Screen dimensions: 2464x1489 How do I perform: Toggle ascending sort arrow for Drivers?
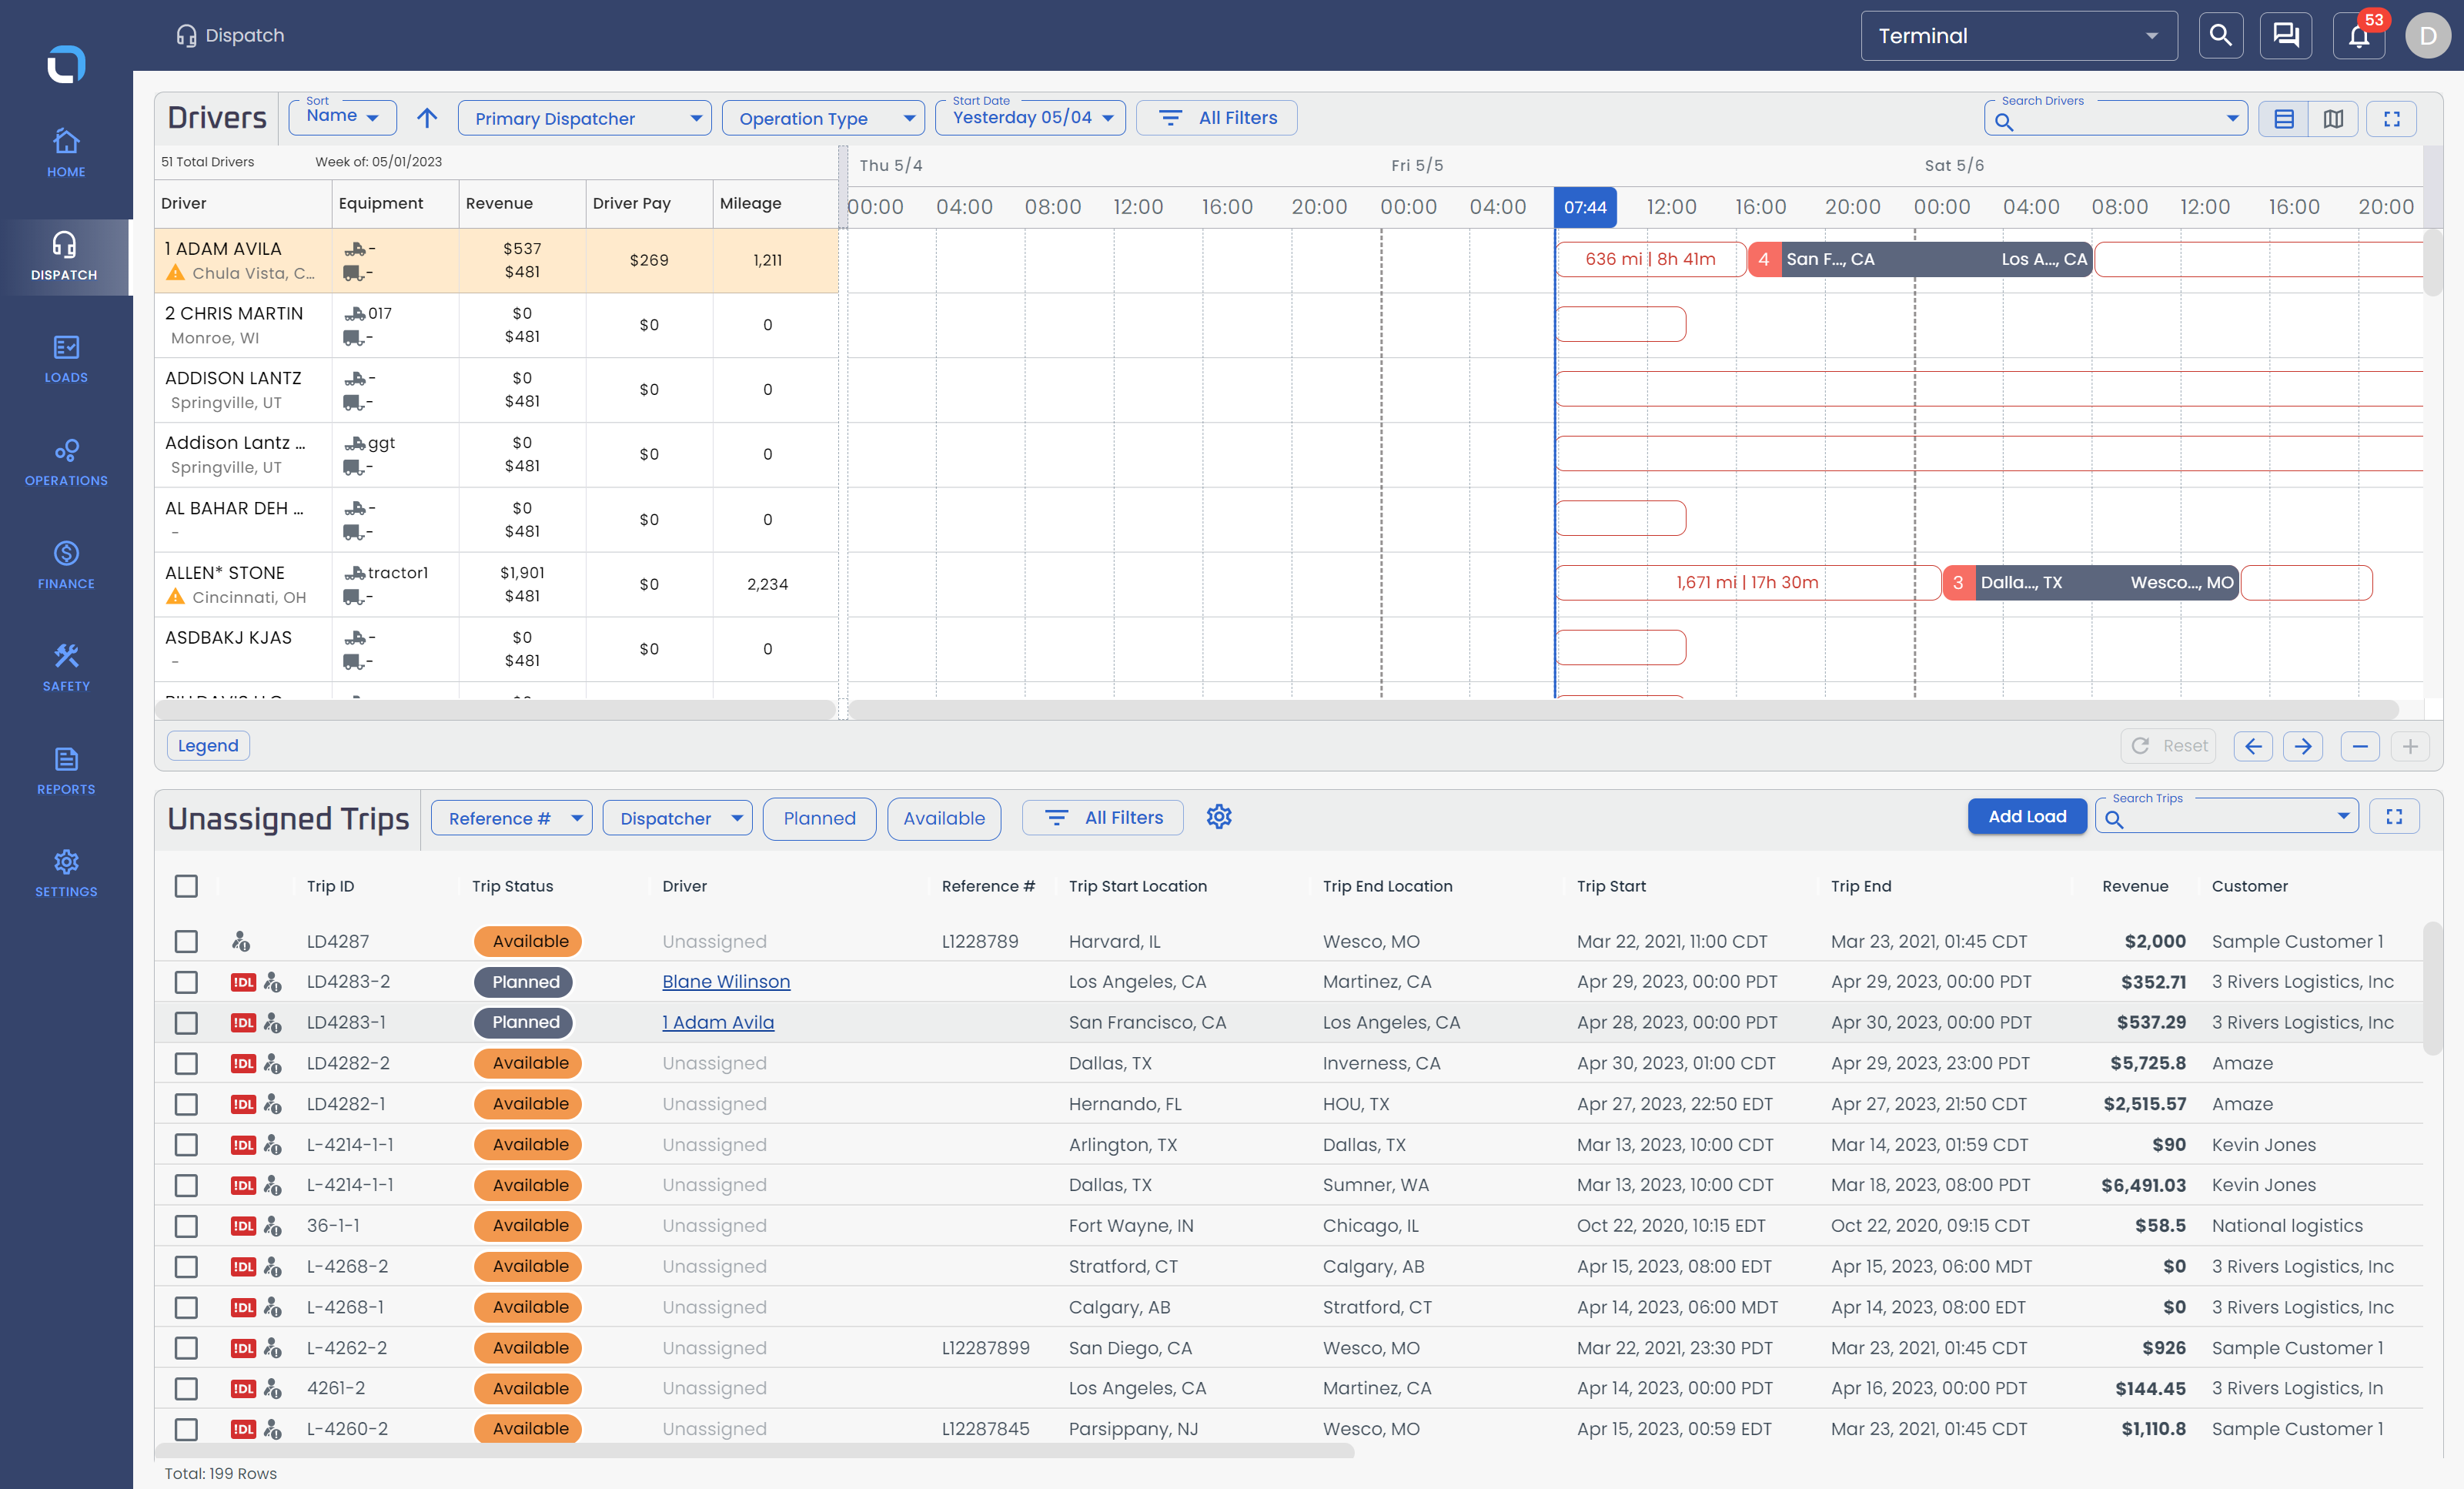(427, 118)
